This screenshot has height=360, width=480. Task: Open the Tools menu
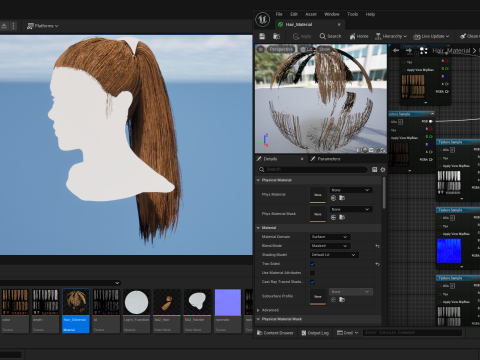(x=352, y=14)
